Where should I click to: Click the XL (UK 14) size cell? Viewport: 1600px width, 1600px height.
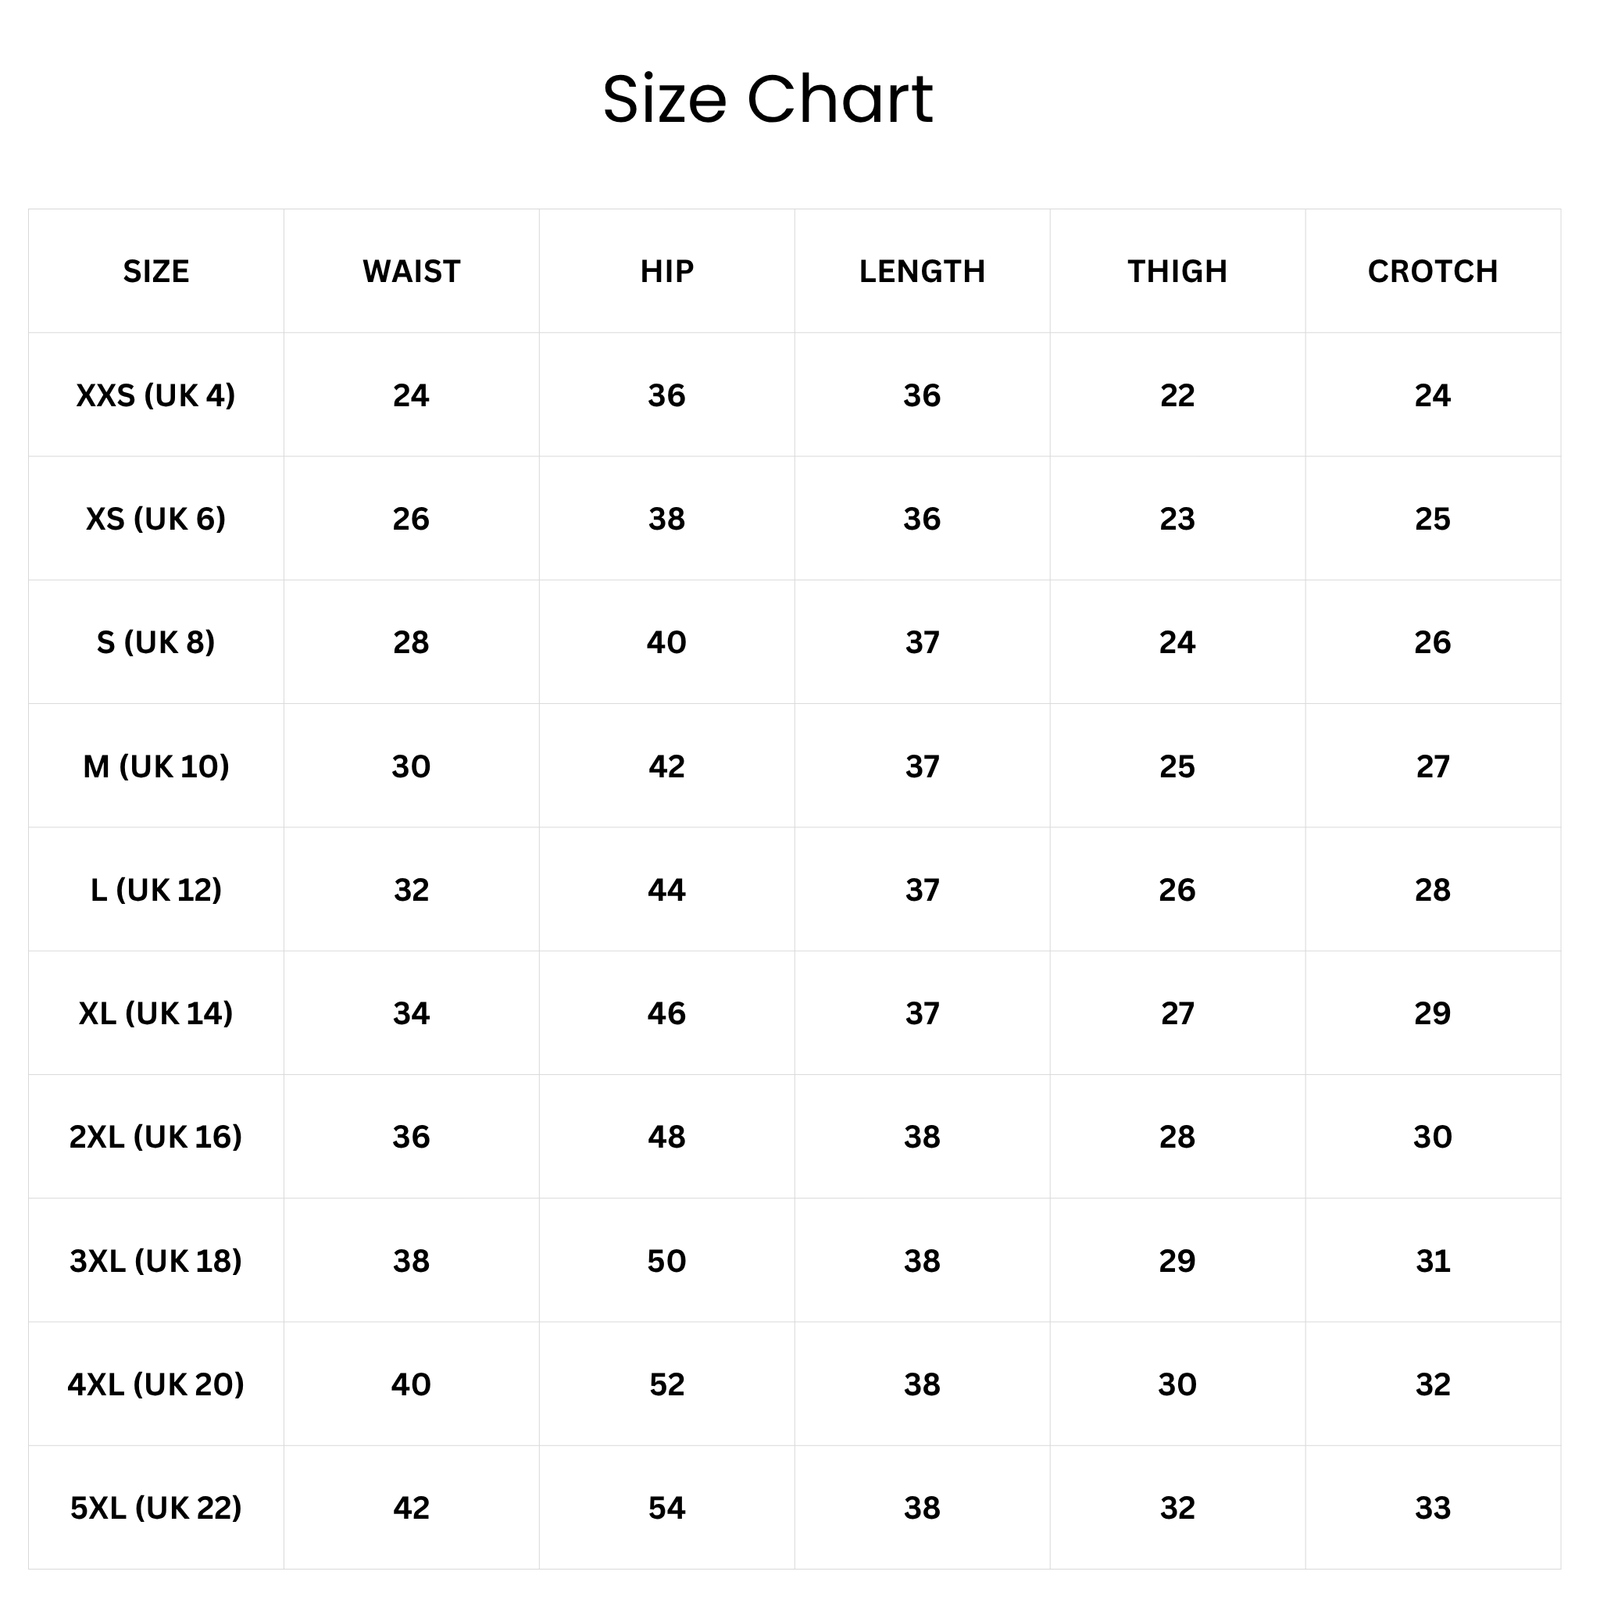pyautogui.click(x=156, y=1013)
